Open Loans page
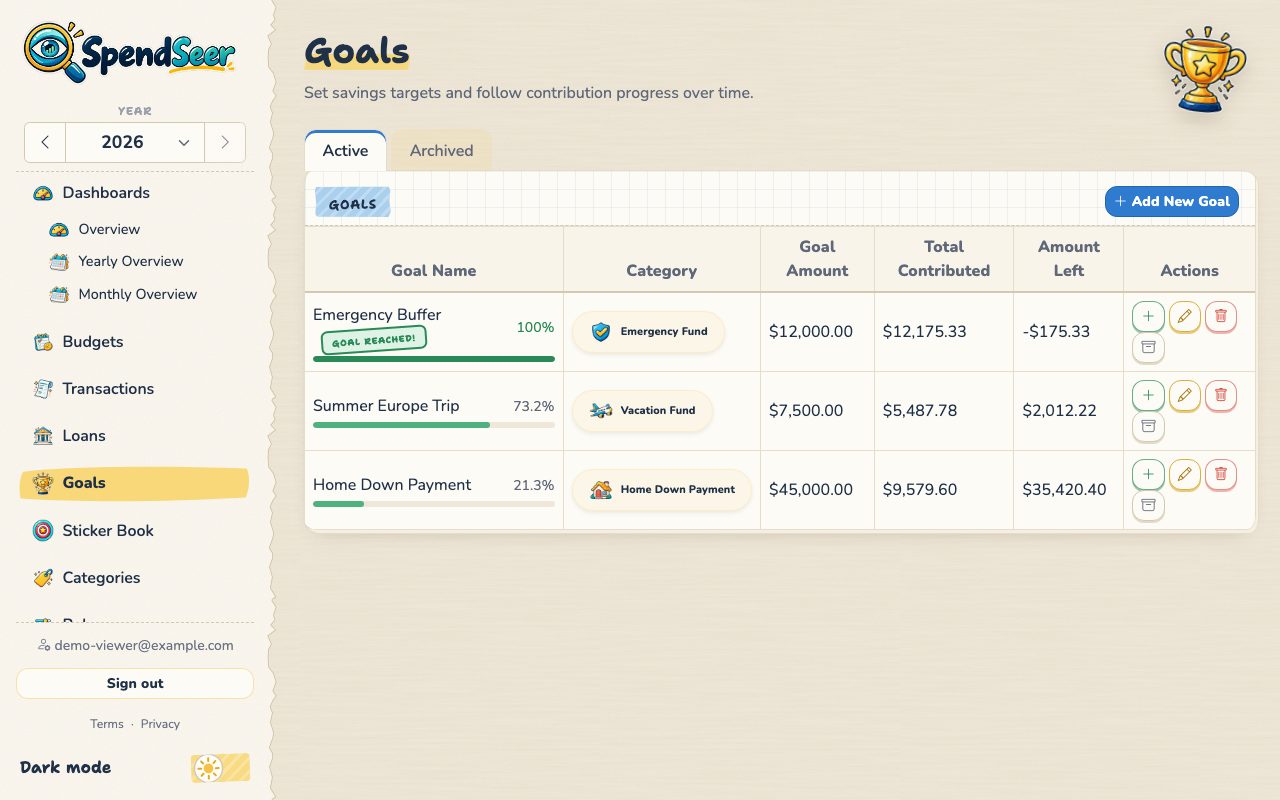1280x800 pixels. click(x=135, y=436)
